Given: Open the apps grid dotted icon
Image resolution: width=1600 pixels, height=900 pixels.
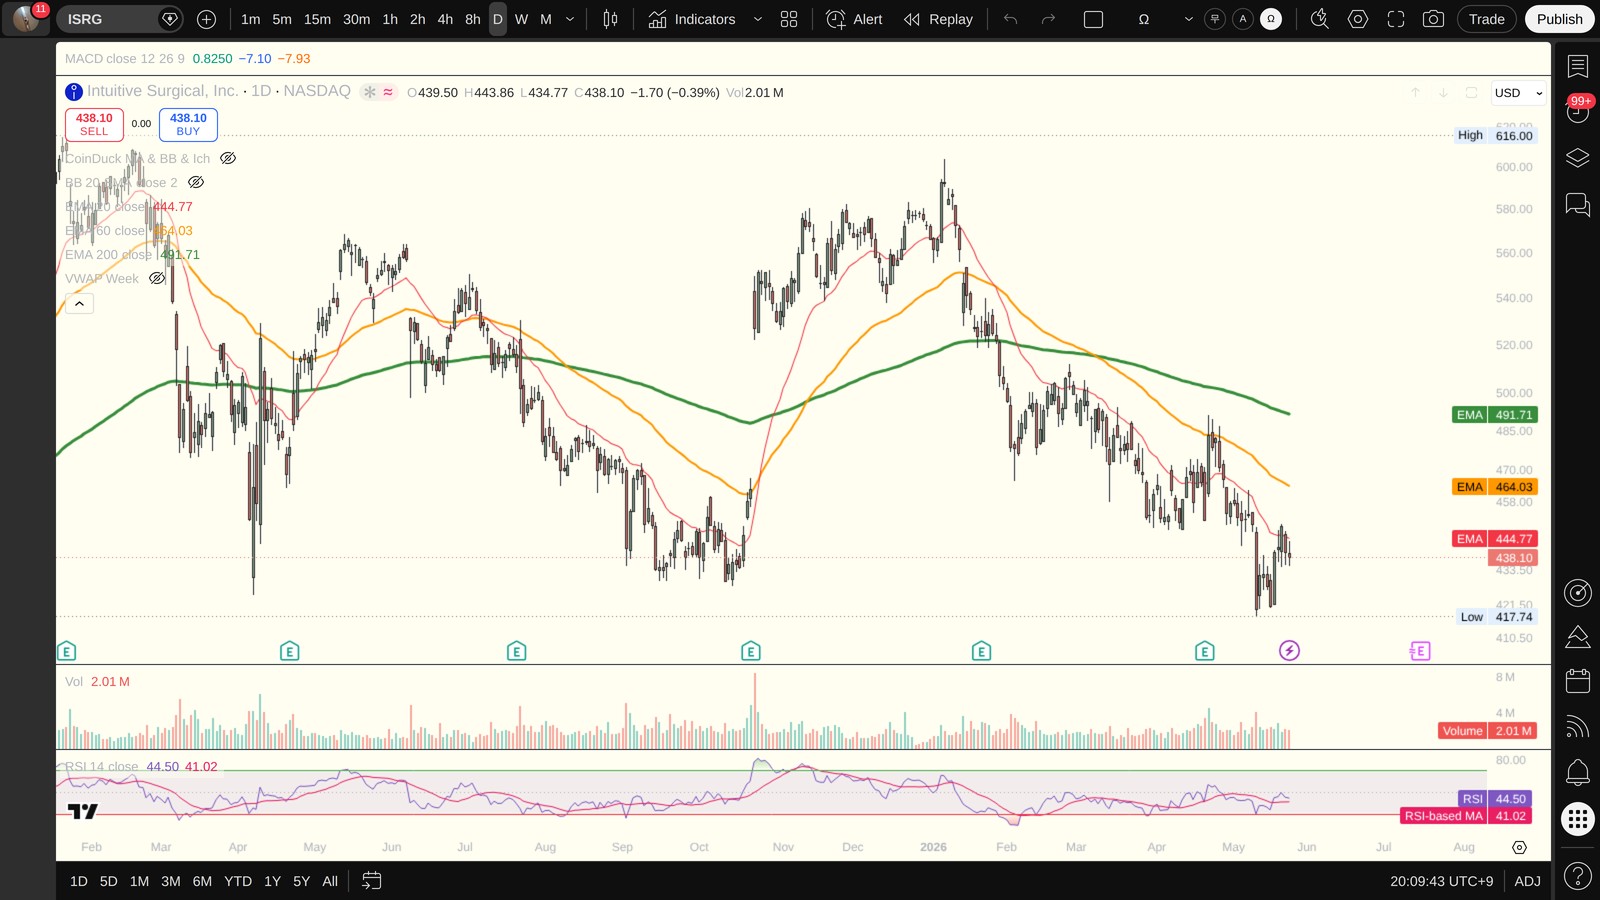Looking at the screenshot, I should 1578,819.
